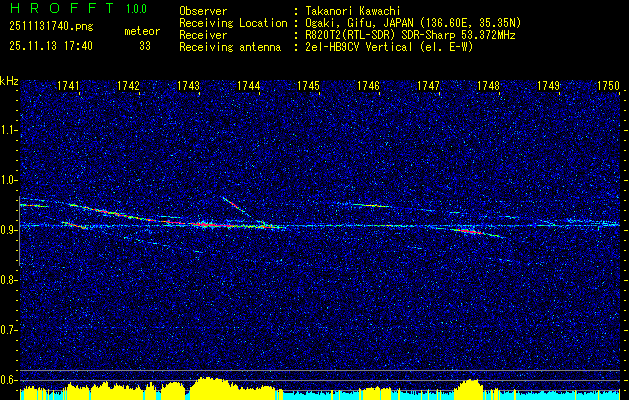Click the HROFFT title text

click(62, 8)
